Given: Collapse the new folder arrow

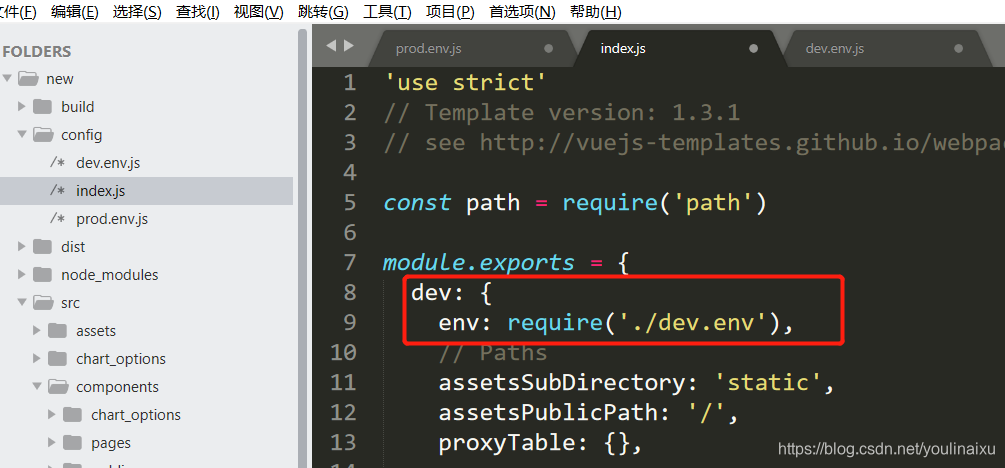Looking at the screenshot, I should tap(7, 79).
